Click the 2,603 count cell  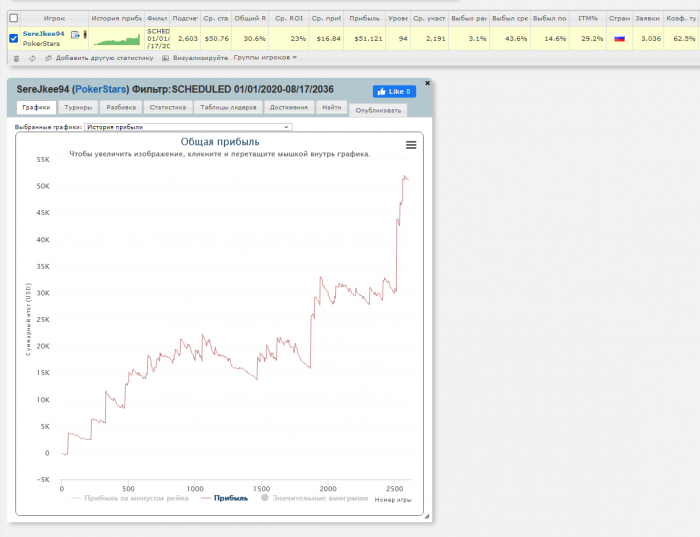point(185,39)
